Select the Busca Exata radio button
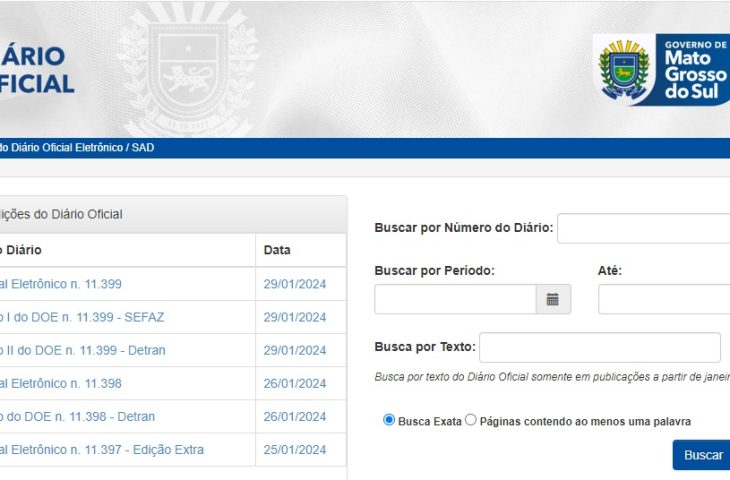The image size is (730, 480). 389,420
